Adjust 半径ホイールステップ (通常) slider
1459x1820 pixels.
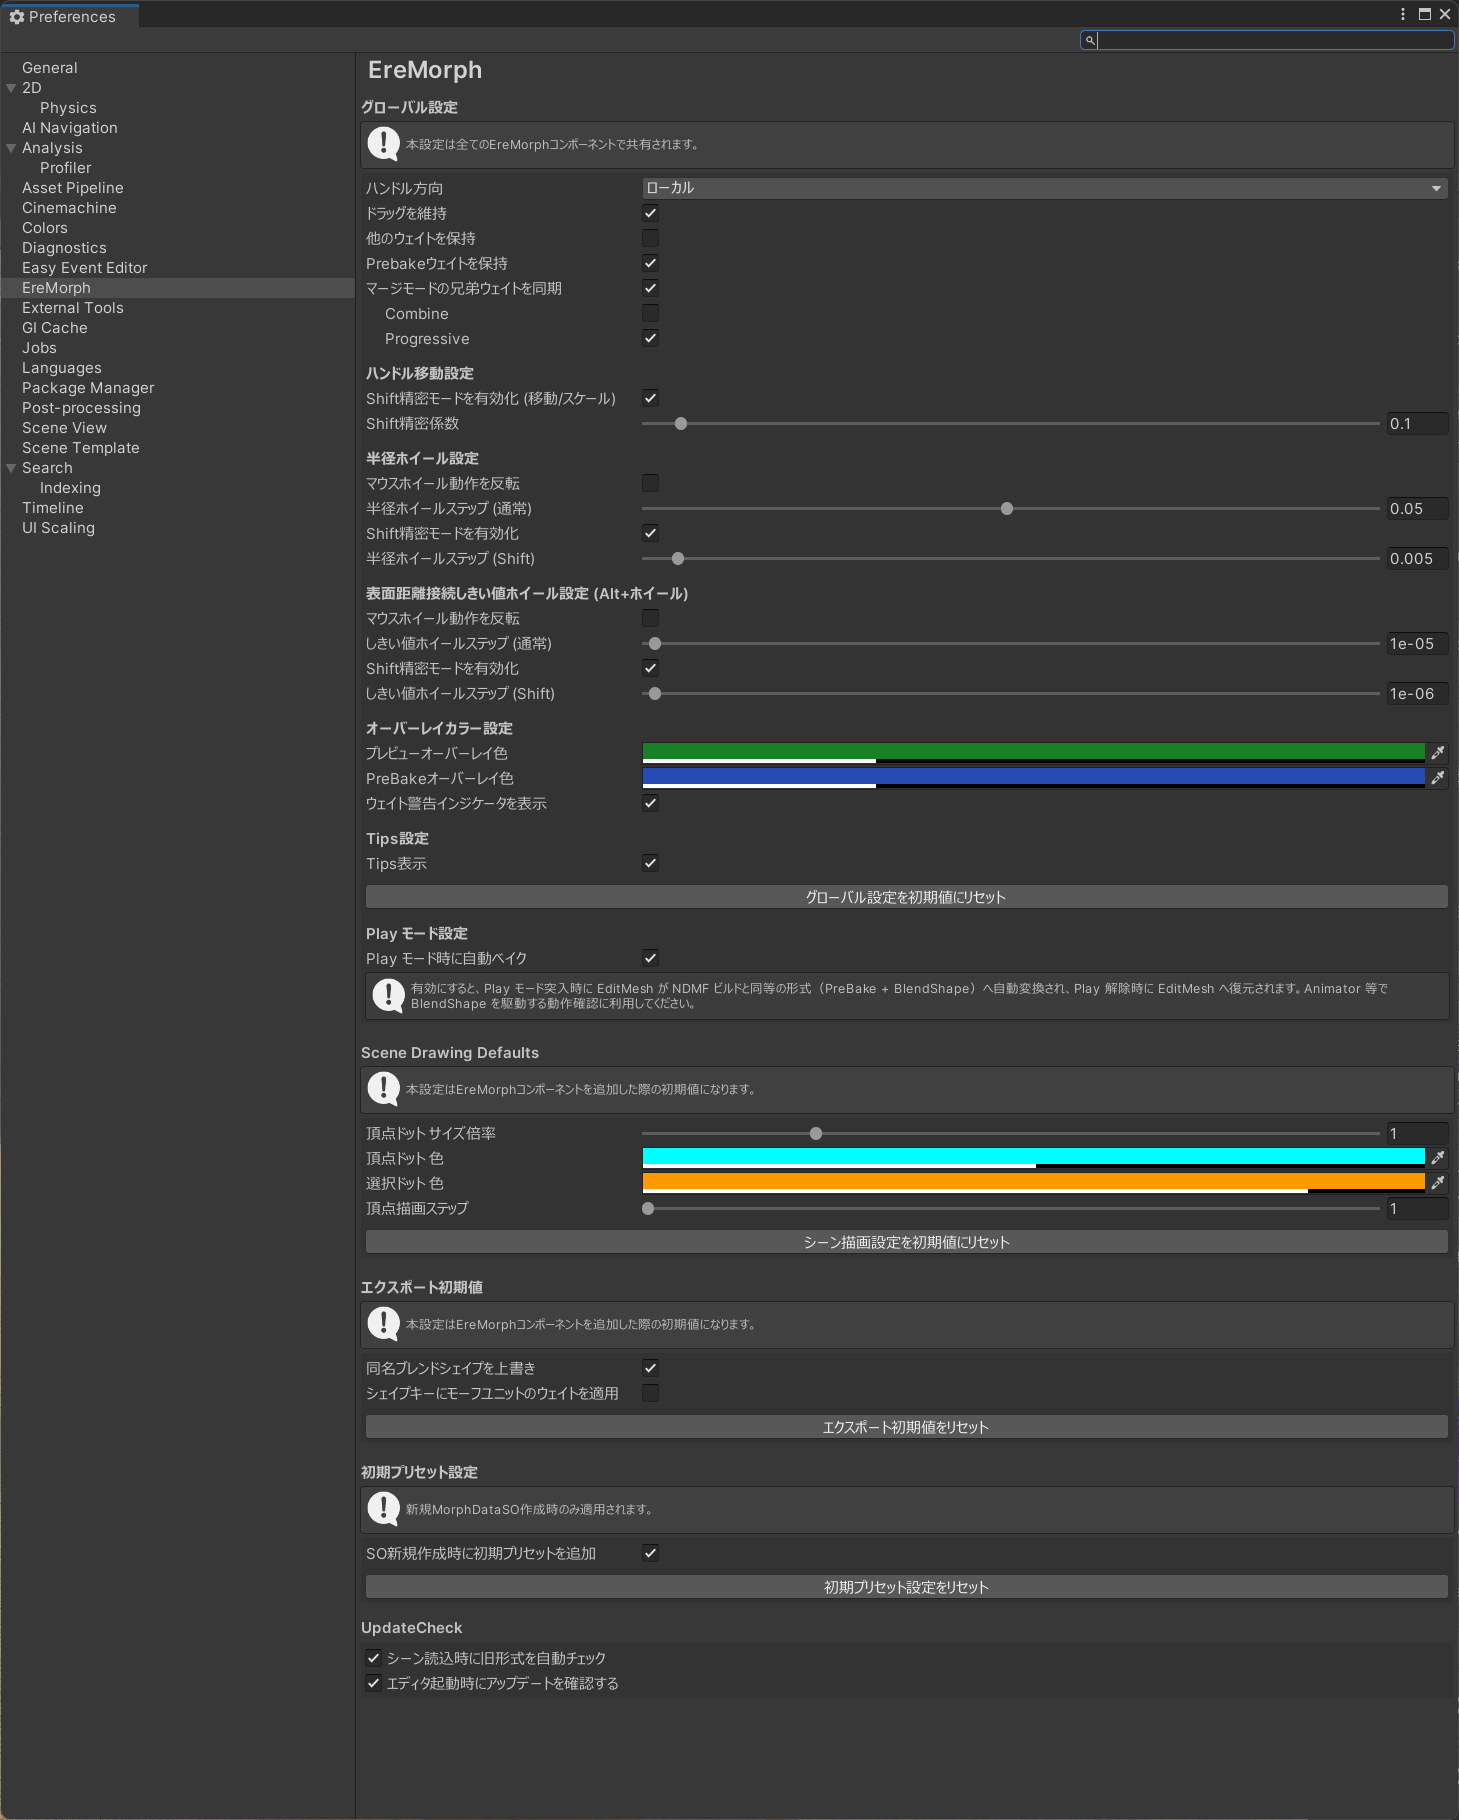(x=1011, y=509)
